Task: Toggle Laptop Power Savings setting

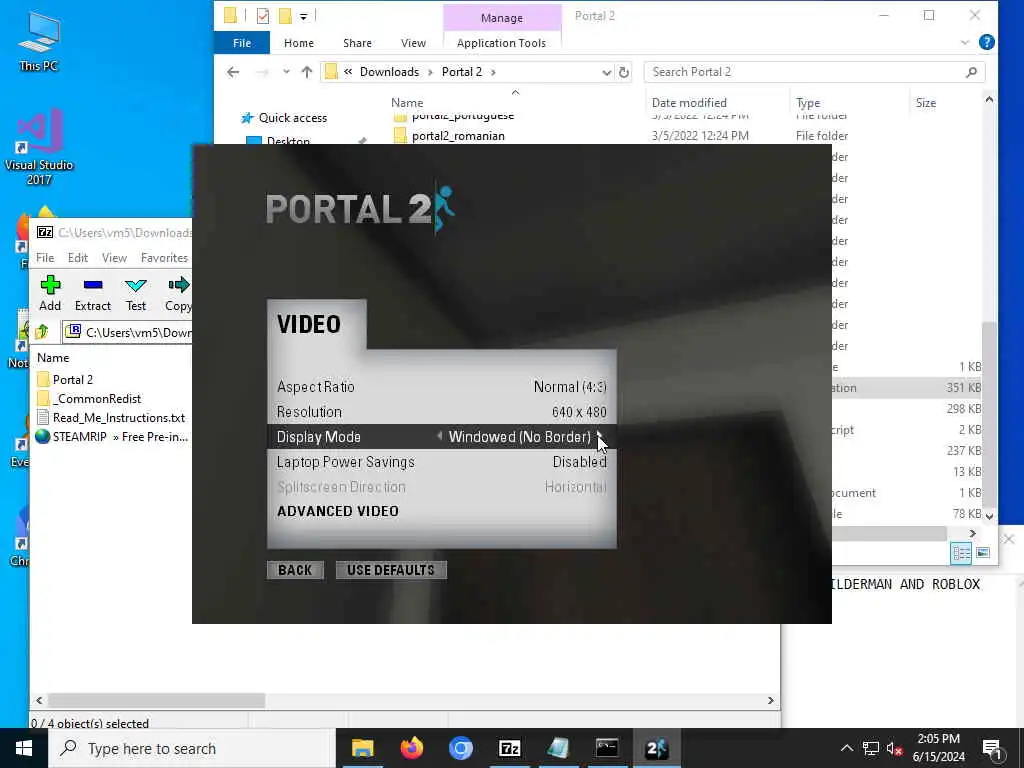Action: pyautogui.click(x=441, y=462)
